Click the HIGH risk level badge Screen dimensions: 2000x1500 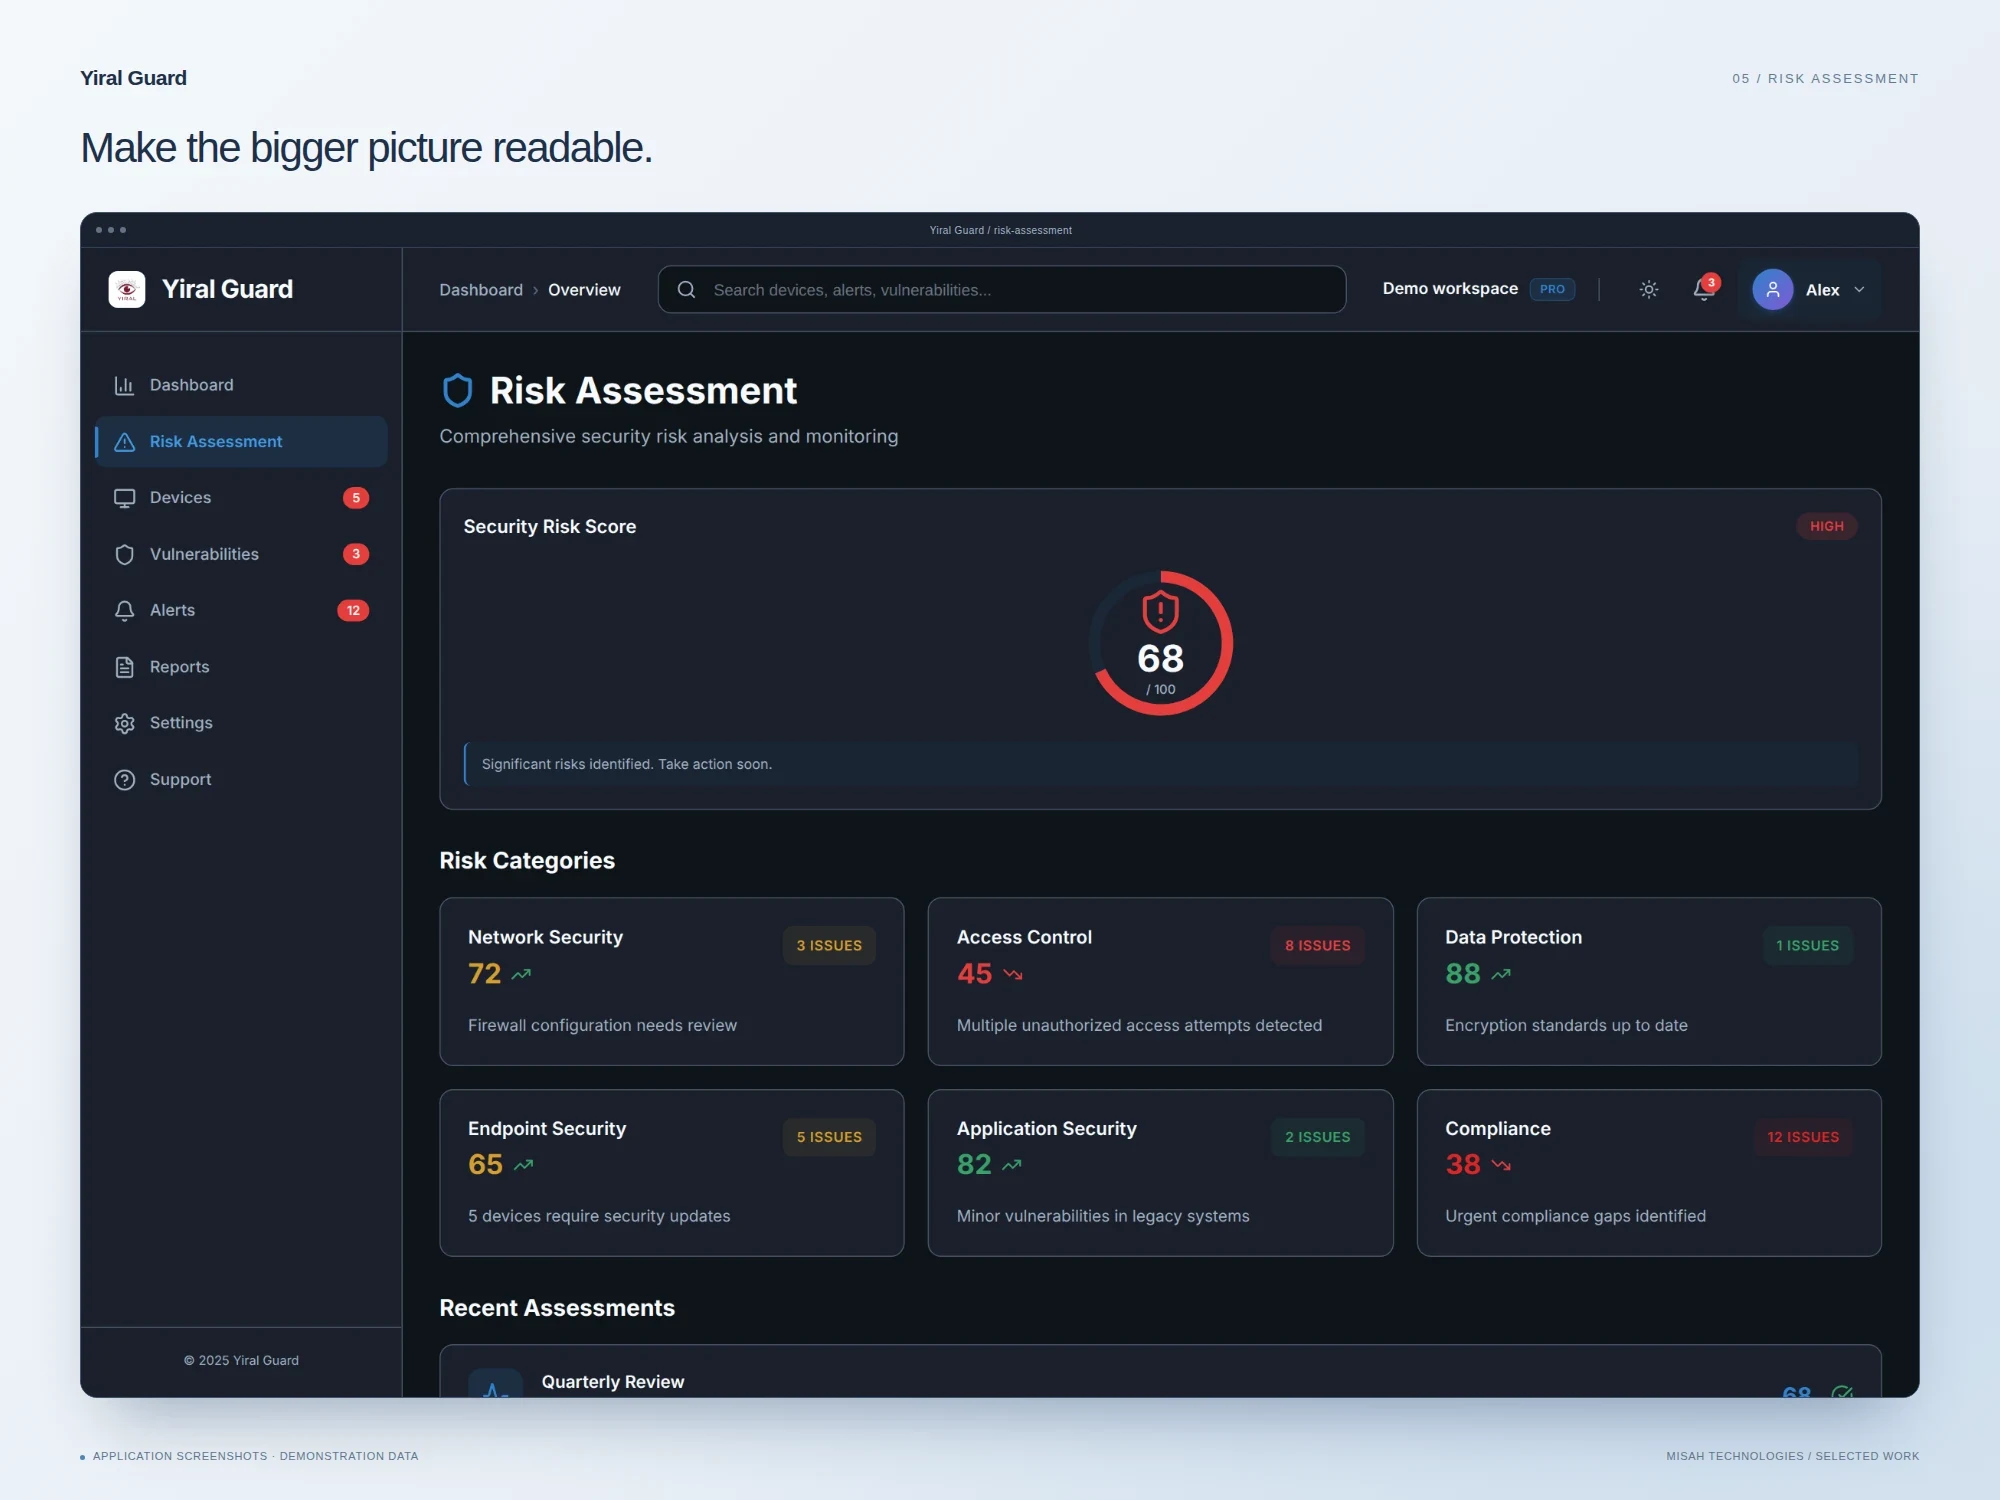pyautogui.click(x=1826, y=526)
